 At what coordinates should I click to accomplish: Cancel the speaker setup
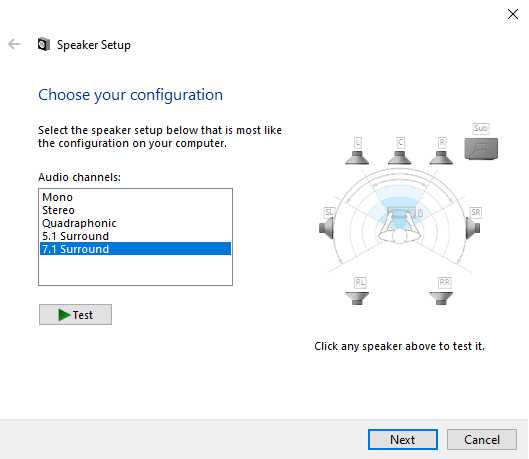482,439
